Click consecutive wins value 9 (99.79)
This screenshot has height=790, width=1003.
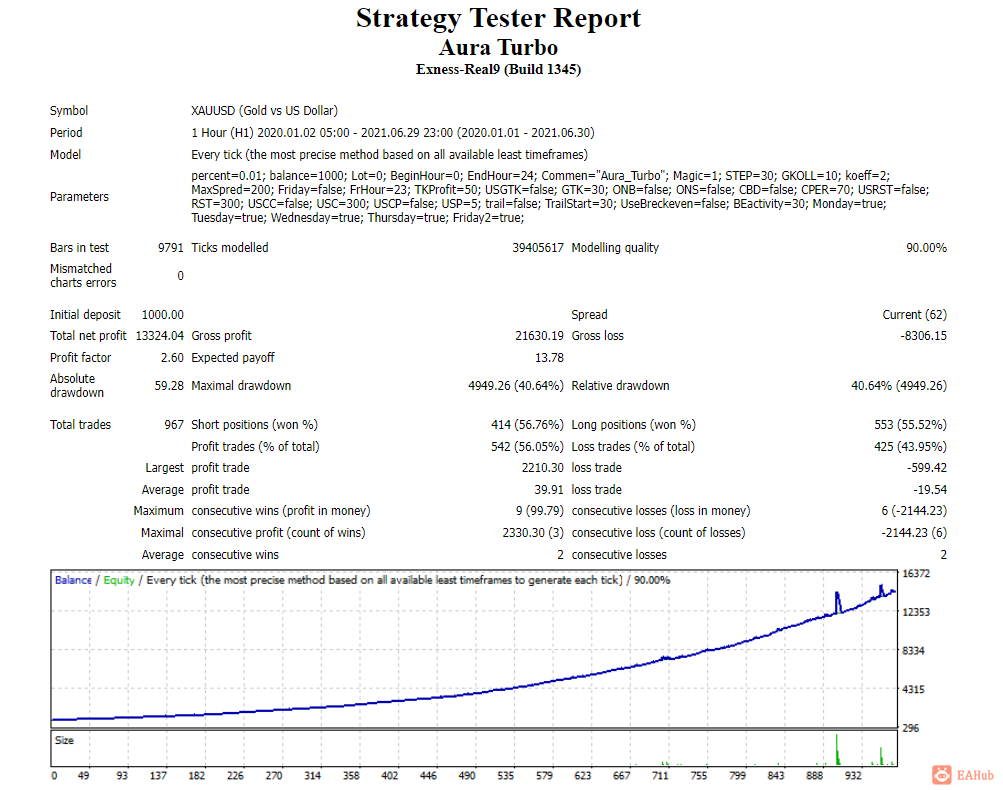pyautogui.click(x=540, y=510)
